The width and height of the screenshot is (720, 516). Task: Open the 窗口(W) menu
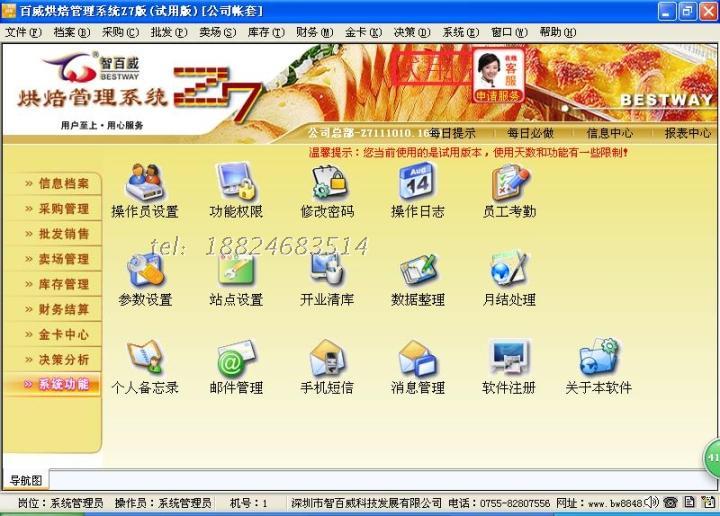(509, 32)
